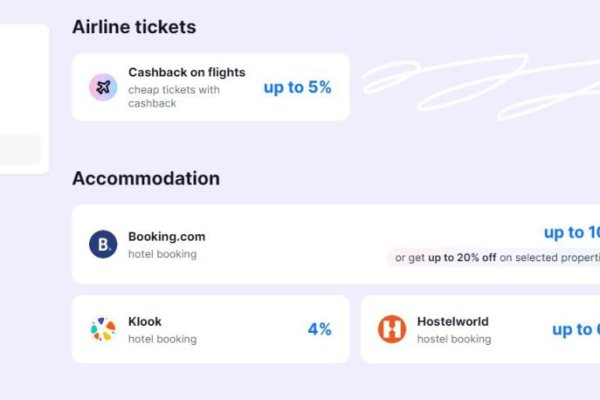Click the Booking.com cashback rate text
The width and height of the screenshot is (600, 400).
click(572, 233)
